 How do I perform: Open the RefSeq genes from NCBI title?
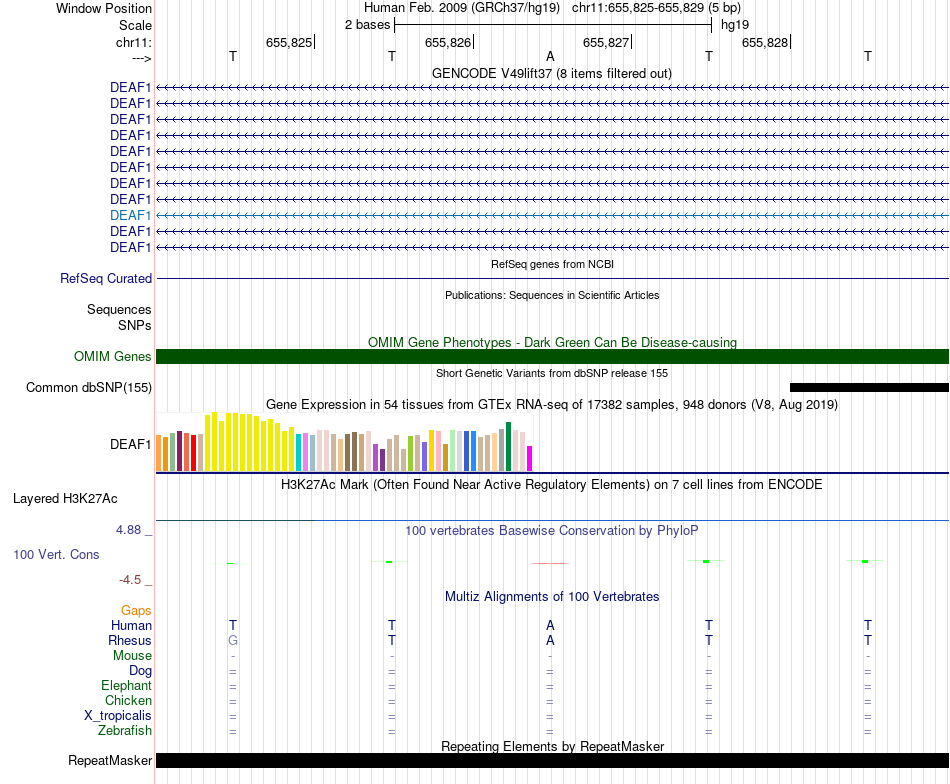[552, 264]
